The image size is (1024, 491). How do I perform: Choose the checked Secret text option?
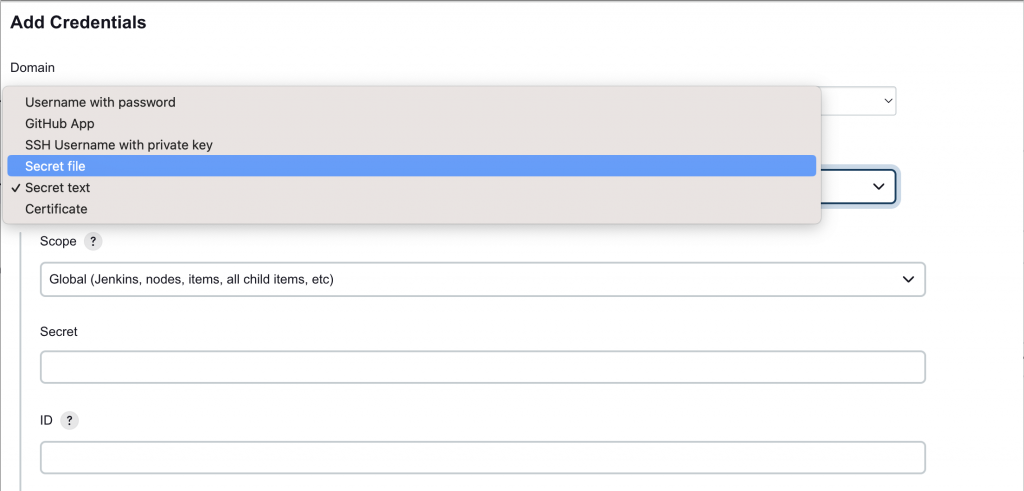coord(58,187)
